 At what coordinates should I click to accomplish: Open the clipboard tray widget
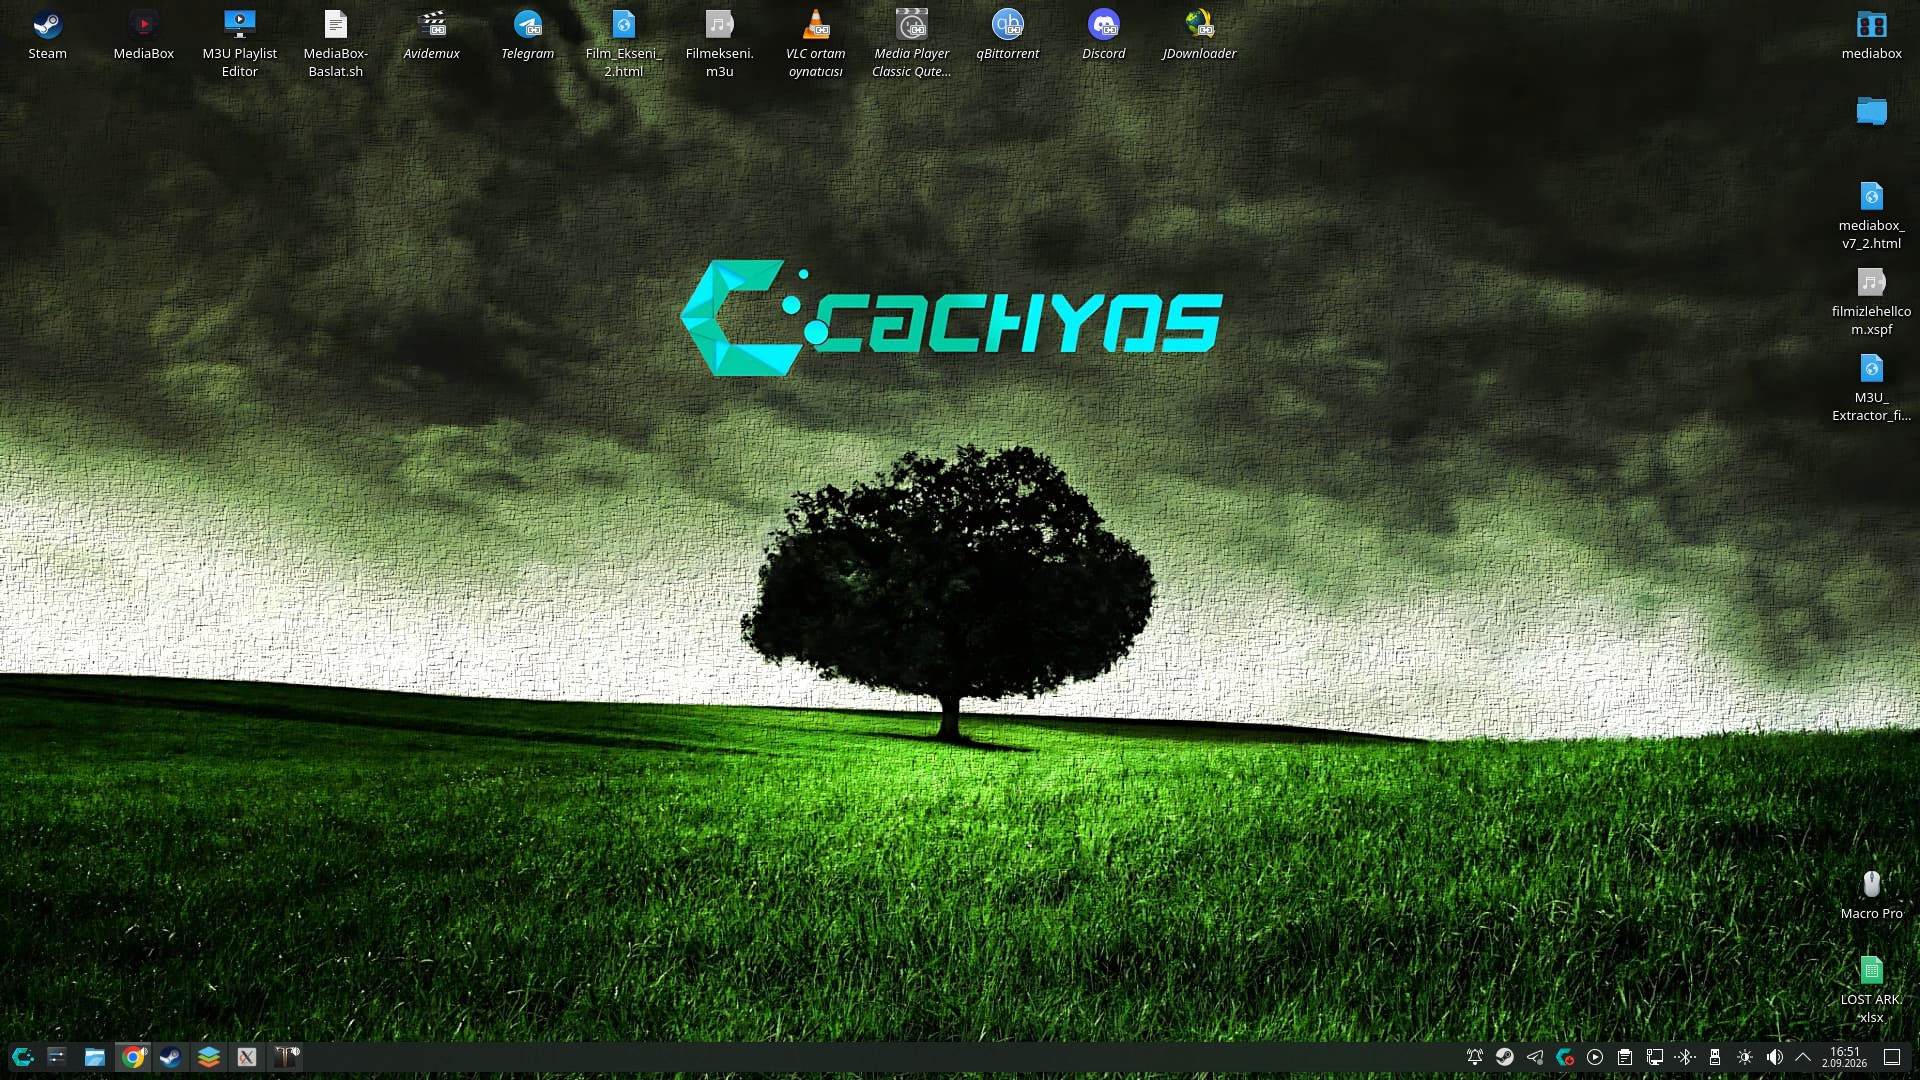coord(1625,1057)
